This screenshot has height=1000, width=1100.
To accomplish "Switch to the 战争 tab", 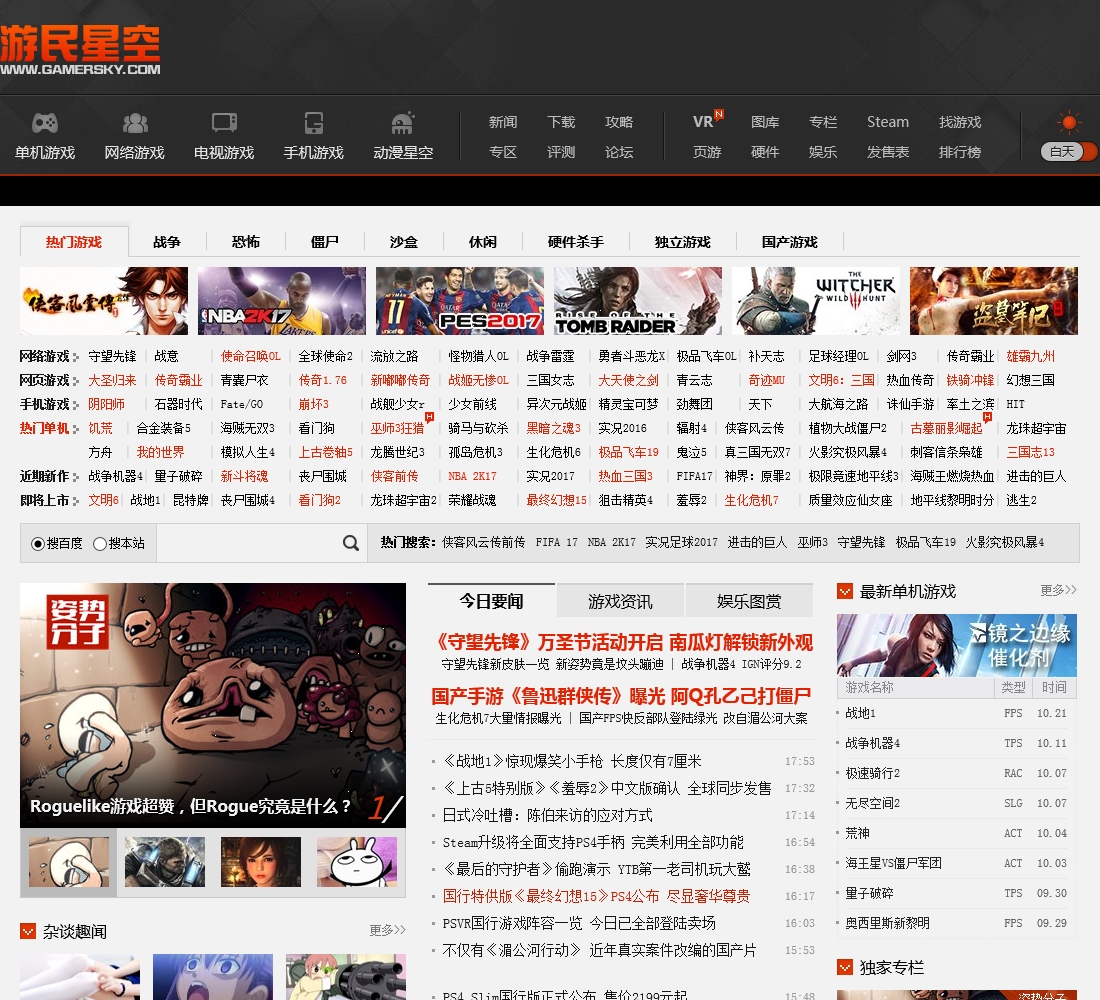I will tap(167, 242).
